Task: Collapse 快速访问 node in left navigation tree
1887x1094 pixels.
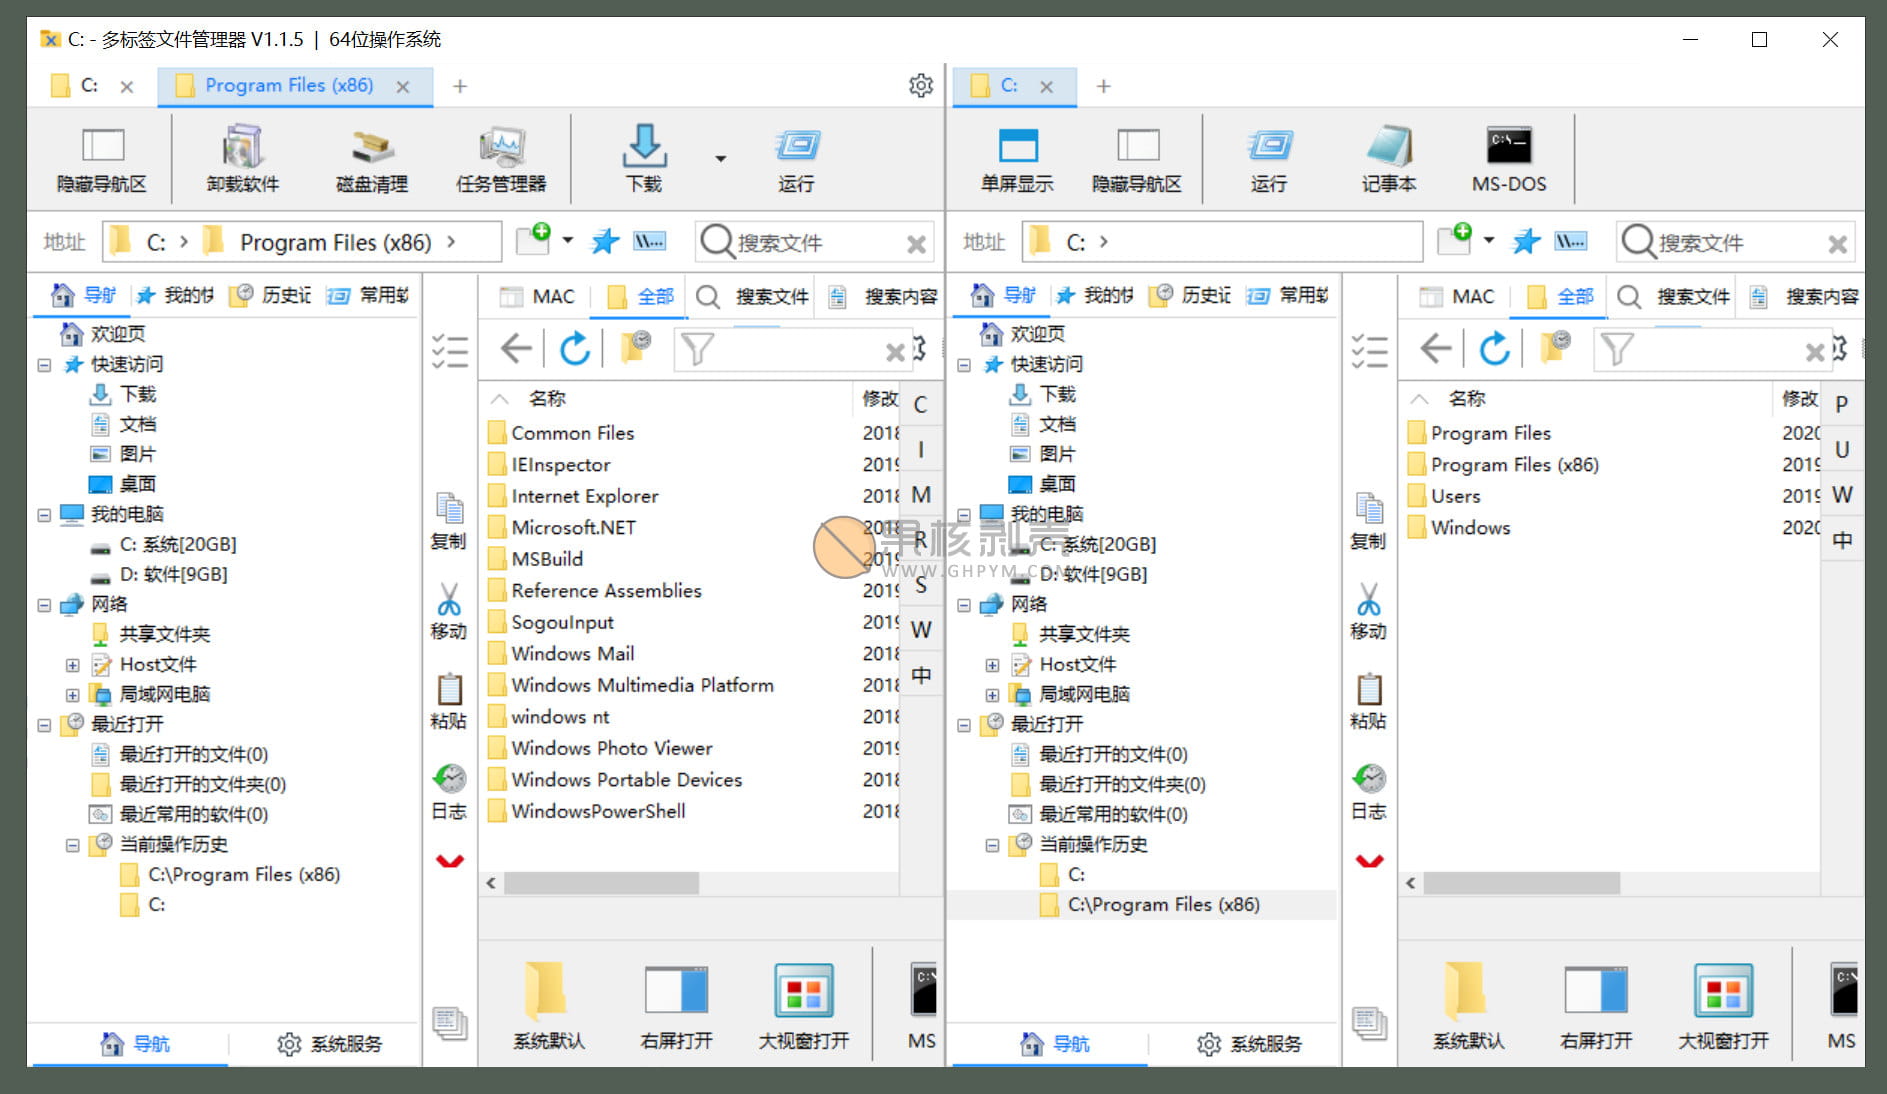Action: point(44,365)
